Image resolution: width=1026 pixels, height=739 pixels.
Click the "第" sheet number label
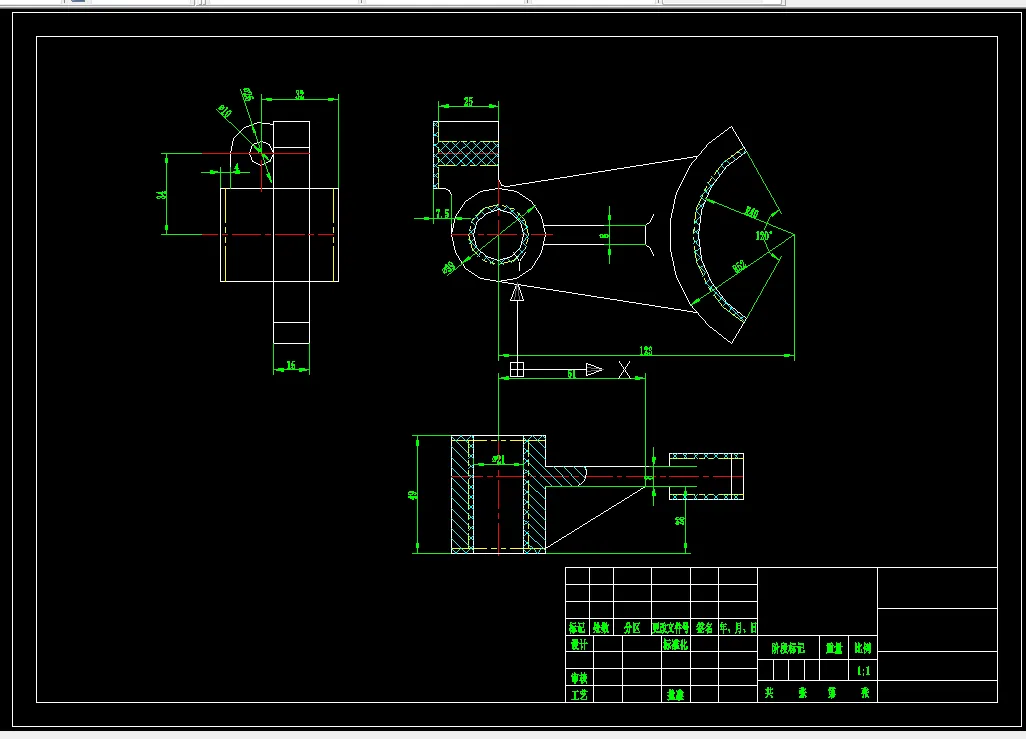(832, 692)
